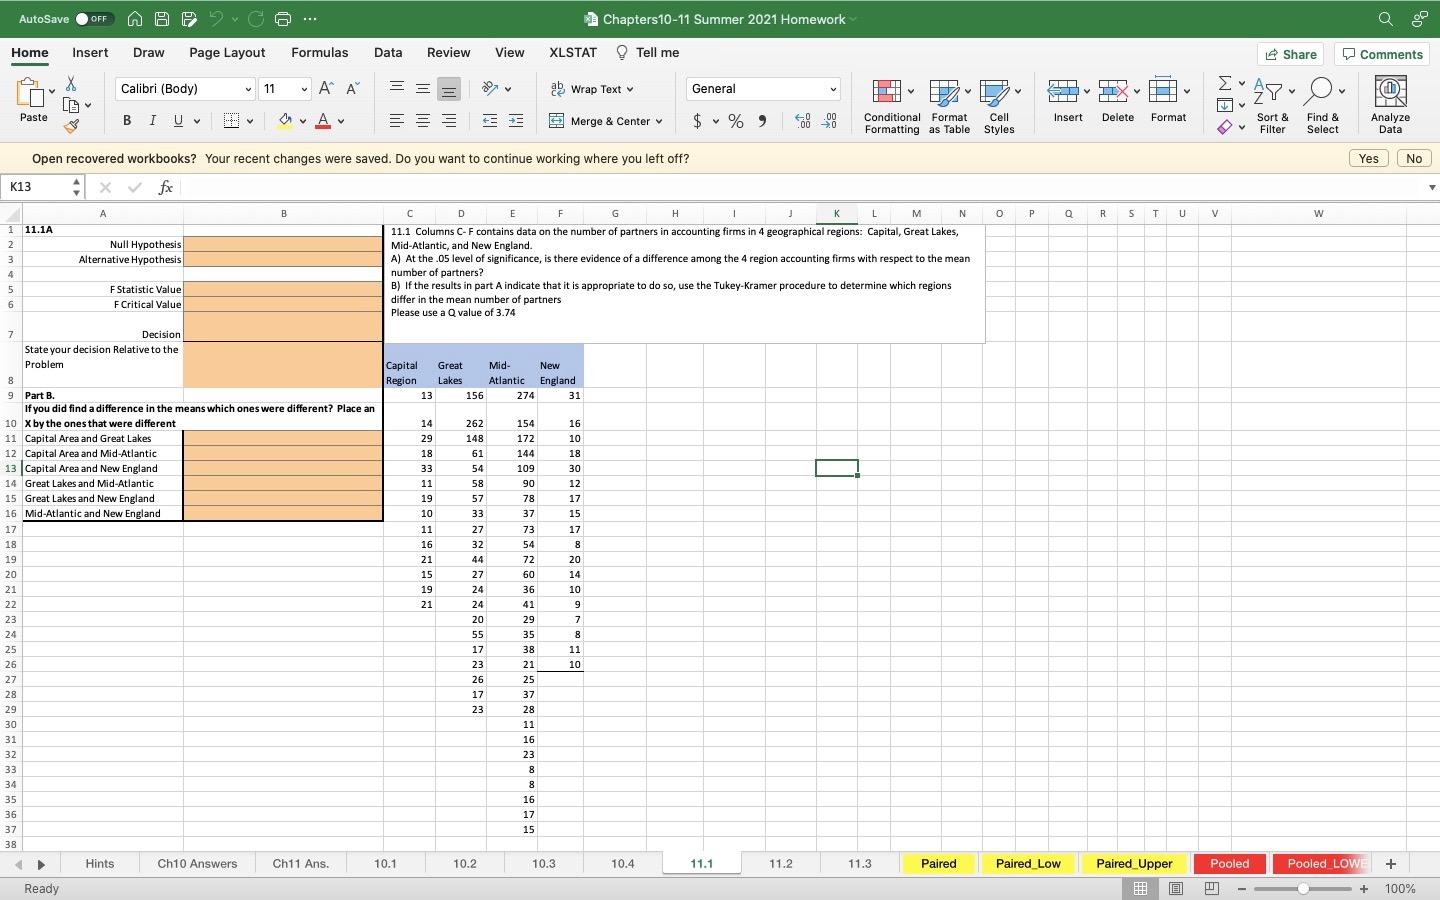Expand the General number format dropdown
This screenshot has width=1440, height=900.
pos(832,89)
